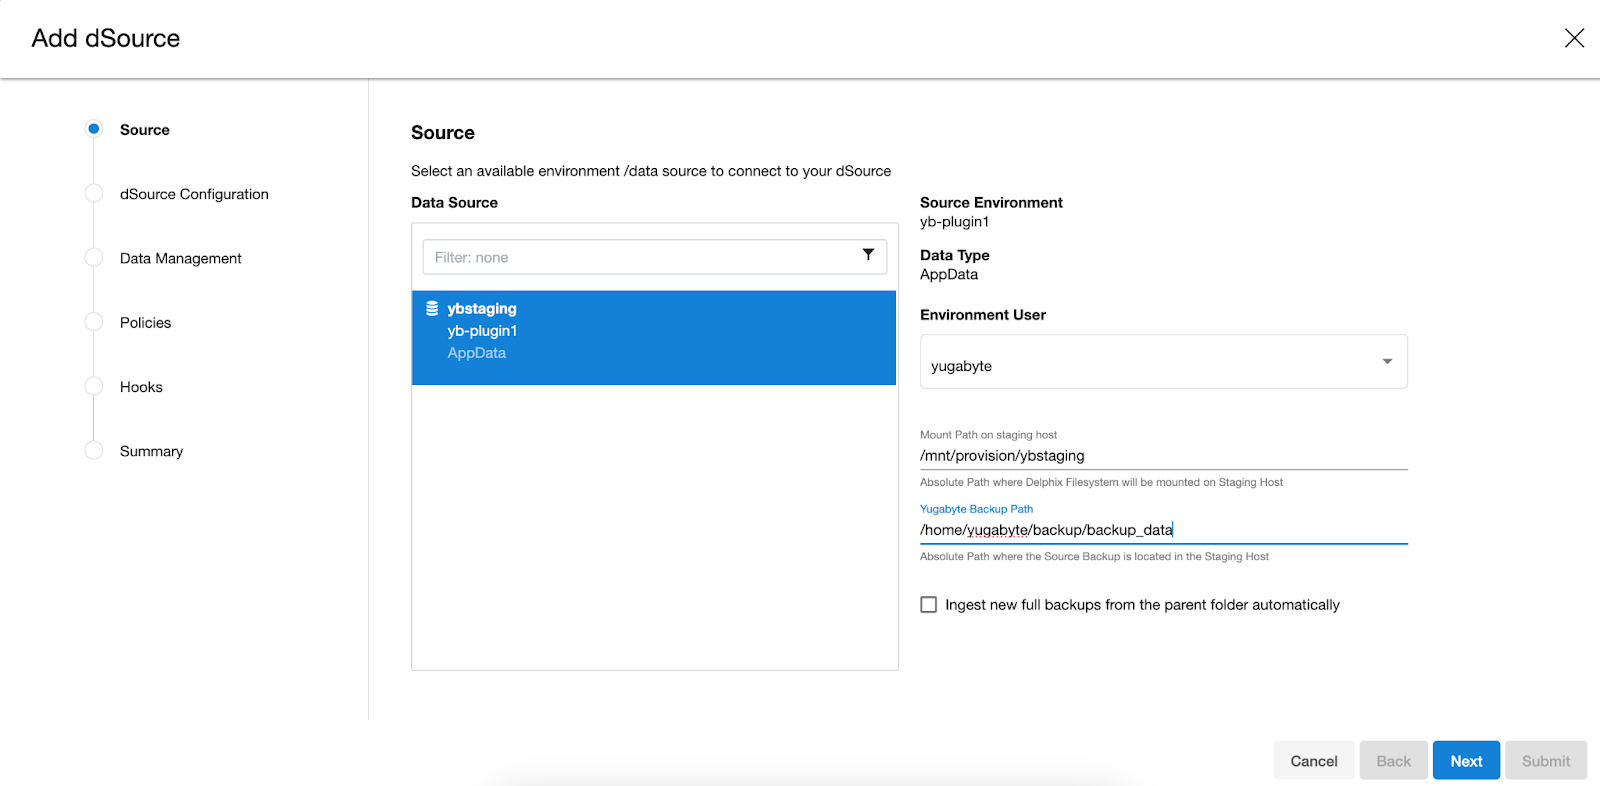Click the filter funnel icon
The width and height of the screenshot is (1600, 786).
(868, 255)
